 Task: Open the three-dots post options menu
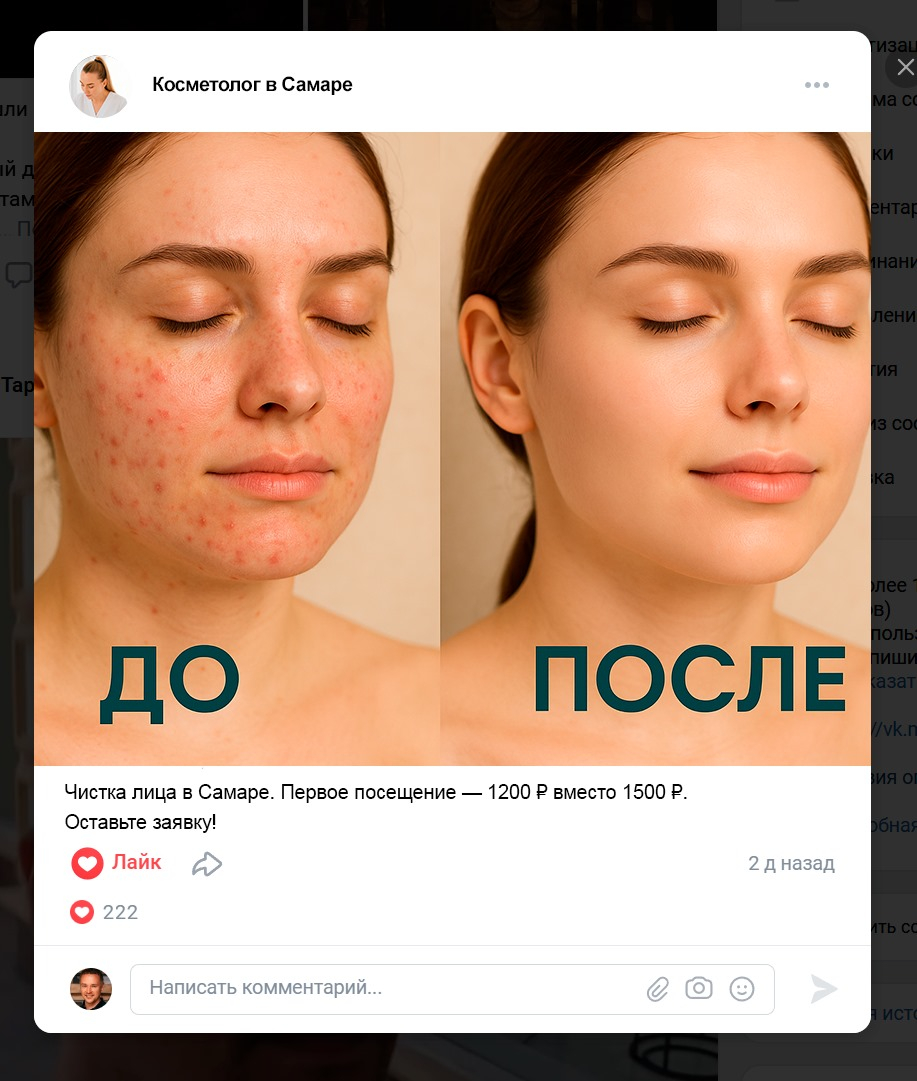[816, 85]
